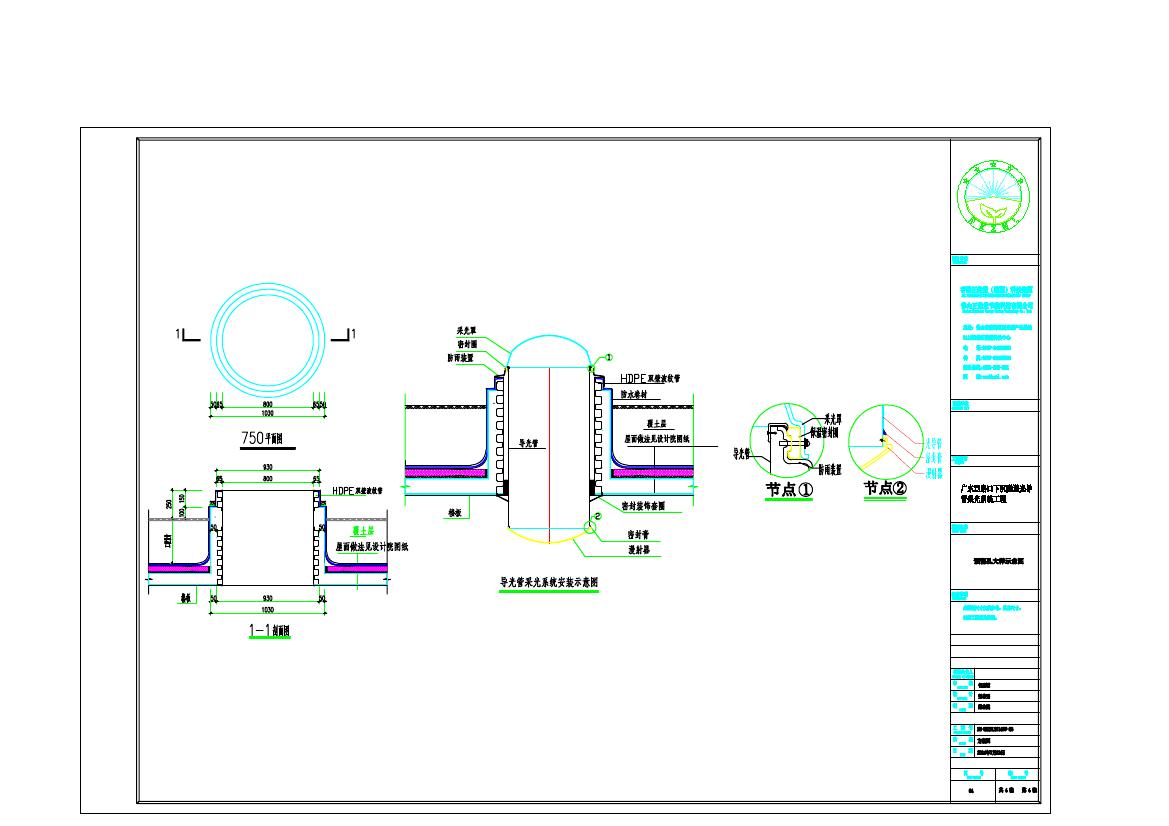Click the circled ② callout marker near diffuser
1169x826 pixels.
pyautogui.click(x=597, y=517)
